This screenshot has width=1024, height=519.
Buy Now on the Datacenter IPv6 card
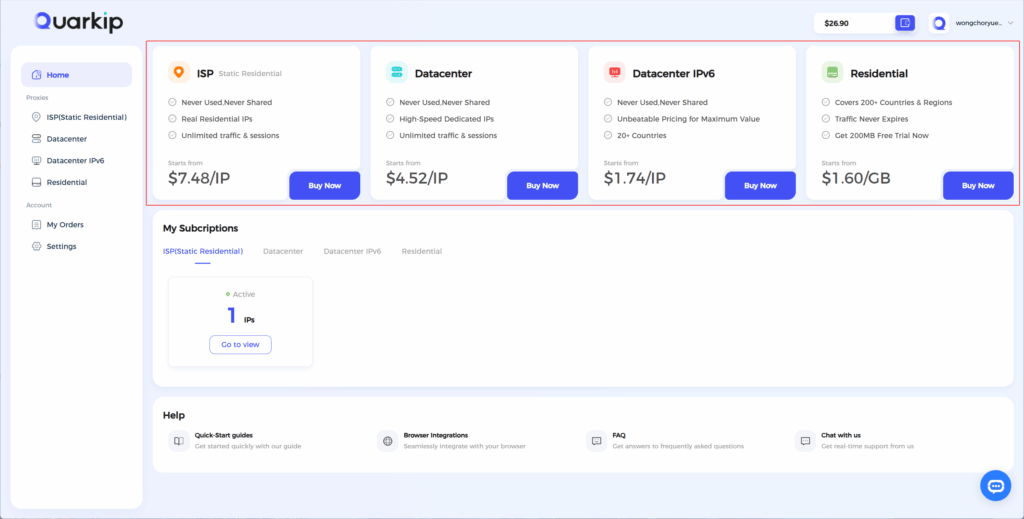[760, 185]
